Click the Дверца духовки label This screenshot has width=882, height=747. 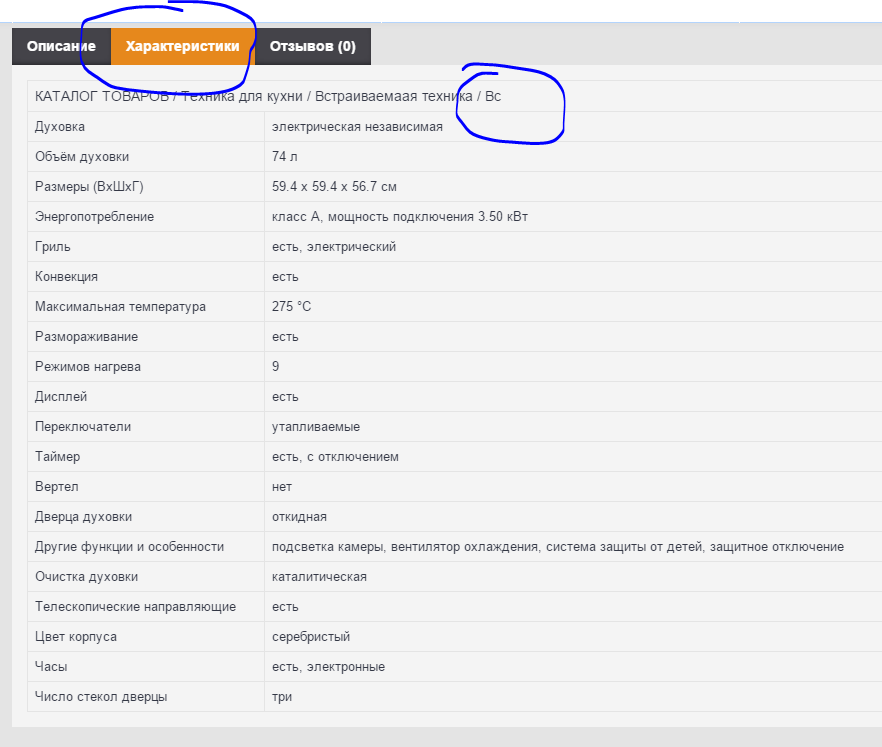[83, 516]
